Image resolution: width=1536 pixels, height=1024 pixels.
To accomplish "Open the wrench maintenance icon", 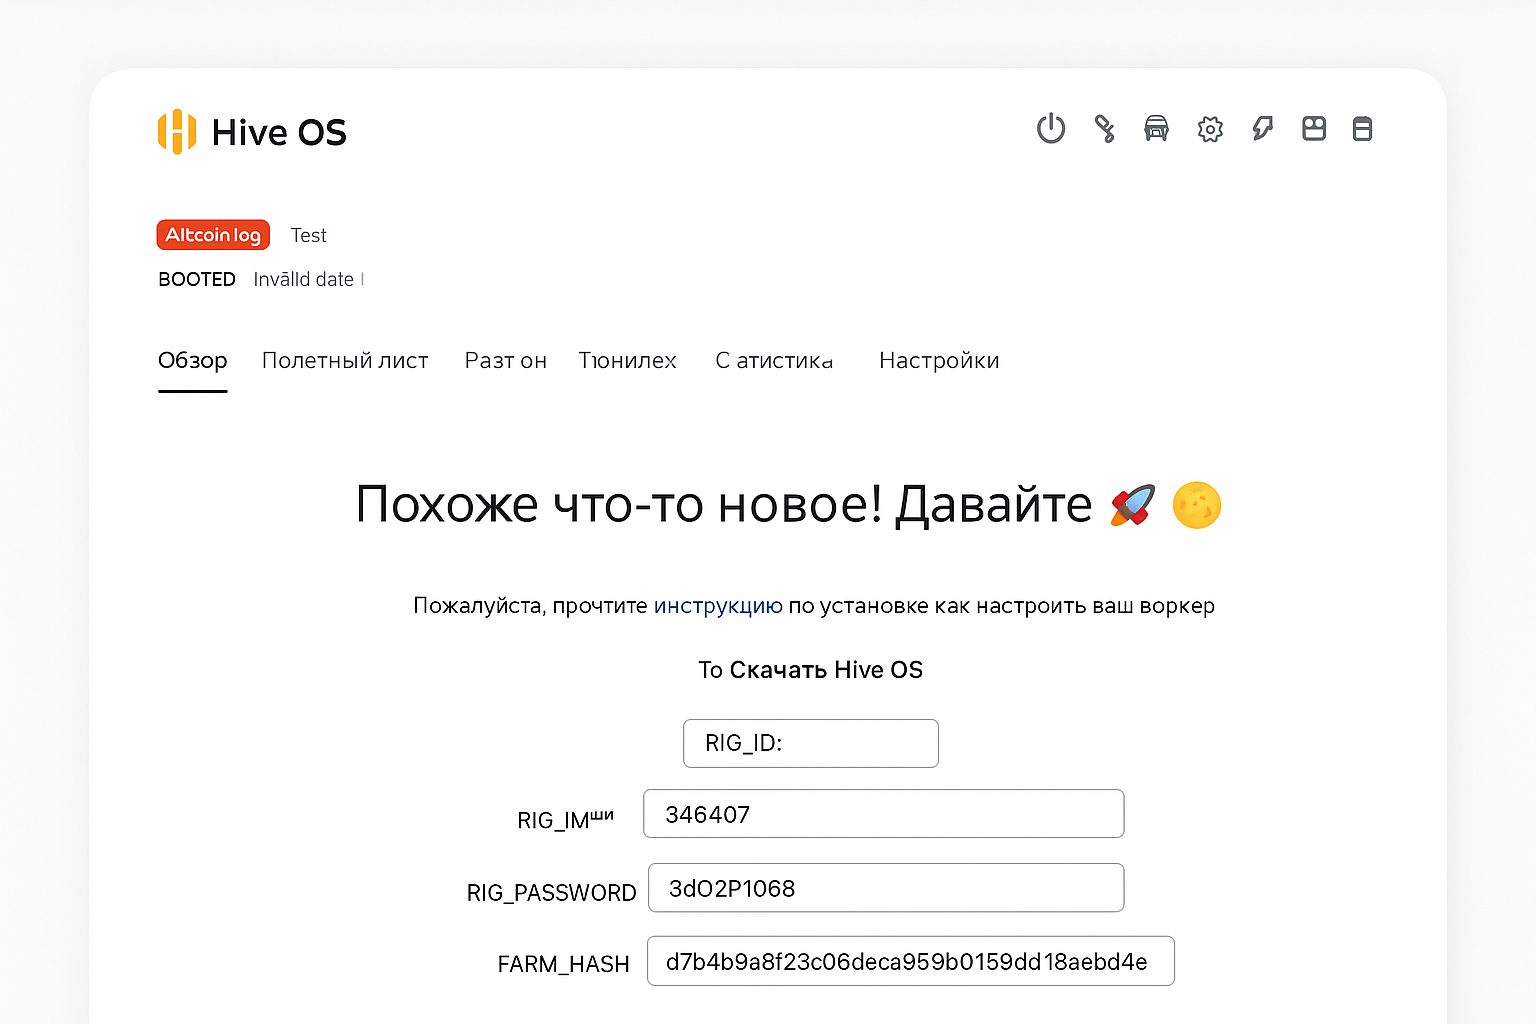I will click(x=1105, y=129).
